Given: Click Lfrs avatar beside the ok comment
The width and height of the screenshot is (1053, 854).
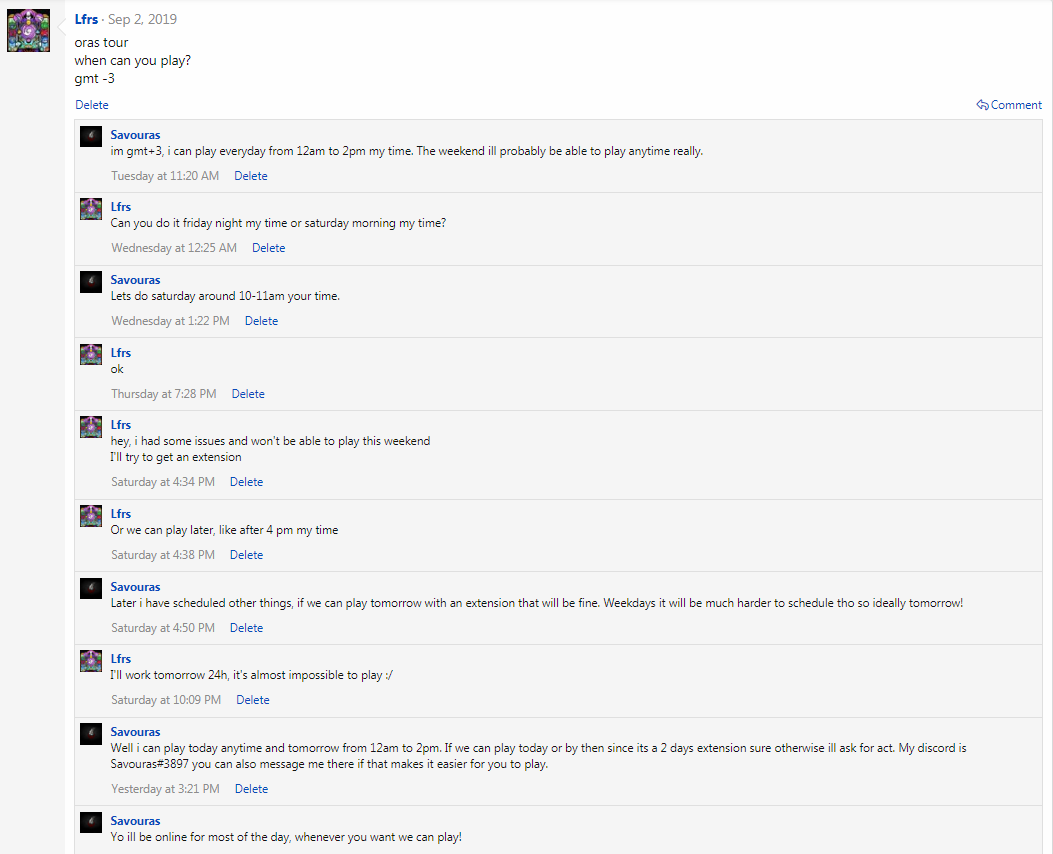Looking at the screenshot, I should (x=91, y=354).
